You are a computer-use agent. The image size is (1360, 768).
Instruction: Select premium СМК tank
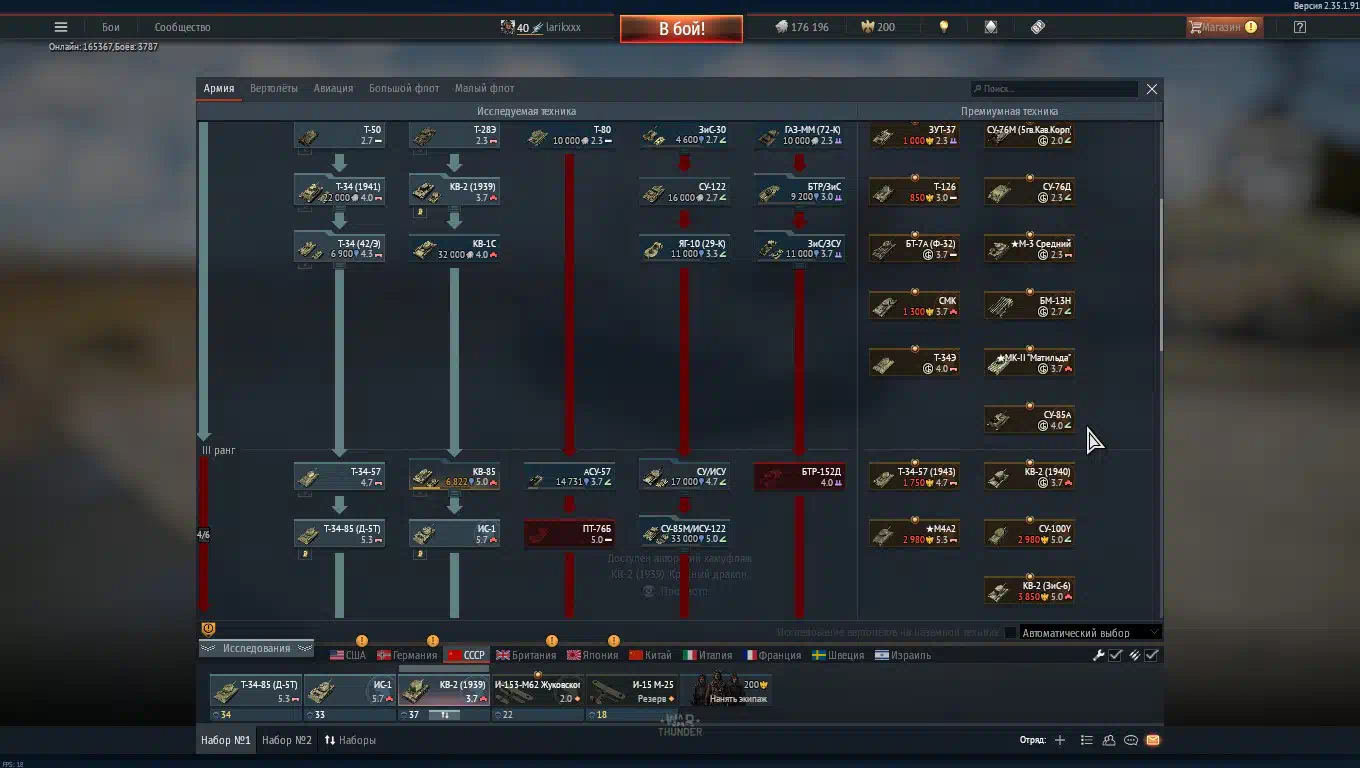[914, 305]
